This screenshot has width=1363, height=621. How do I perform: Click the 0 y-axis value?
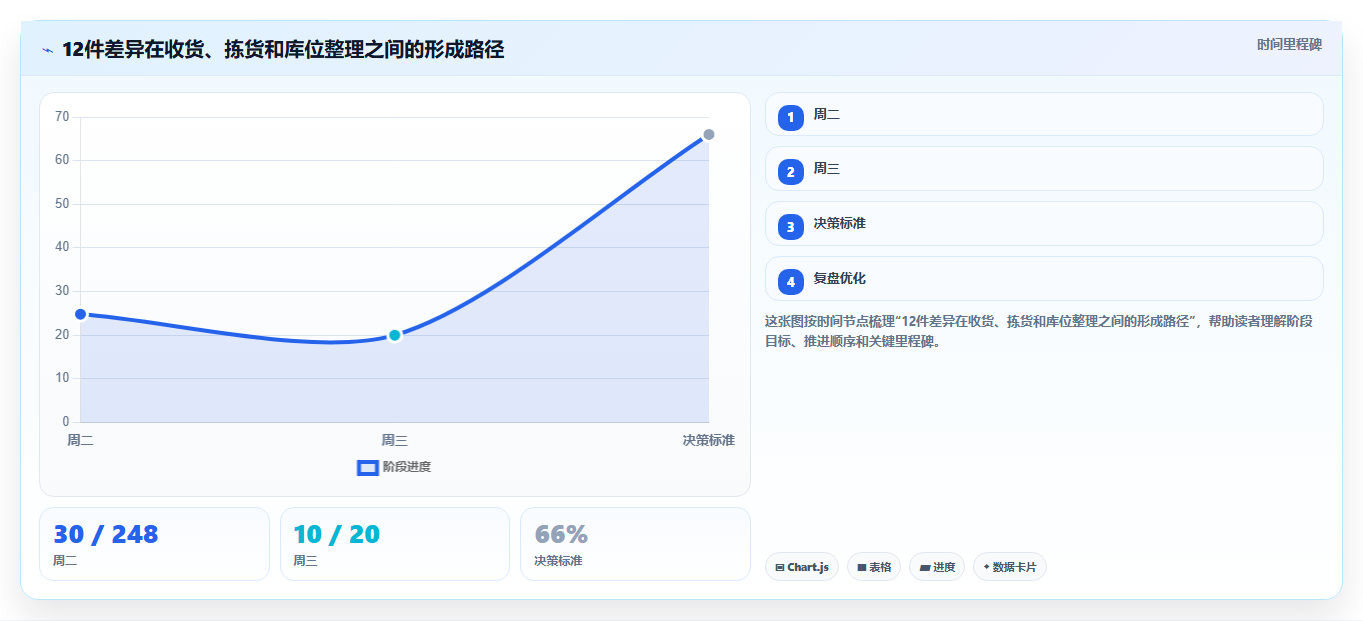(x=66, y=422)
